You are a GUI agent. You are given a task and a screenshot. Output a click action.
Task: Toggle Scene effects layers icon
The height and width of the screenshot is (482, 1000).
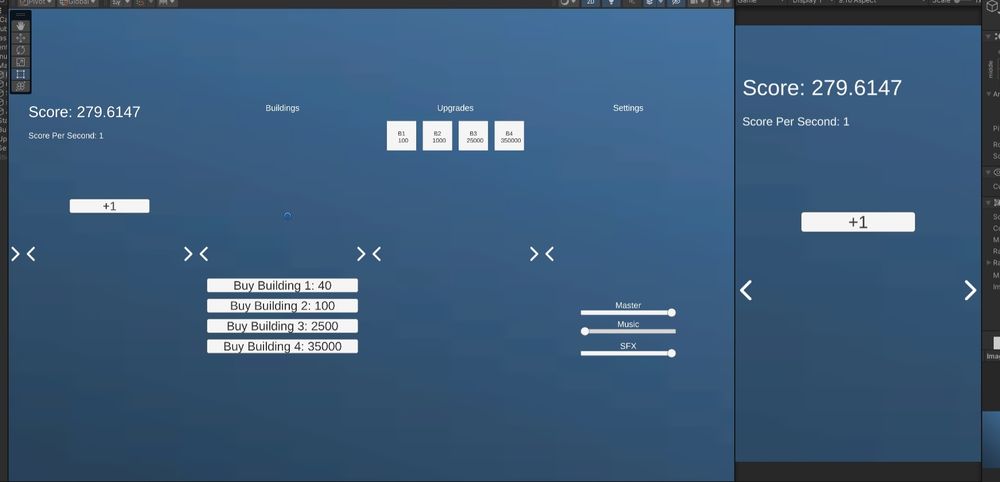652,3
